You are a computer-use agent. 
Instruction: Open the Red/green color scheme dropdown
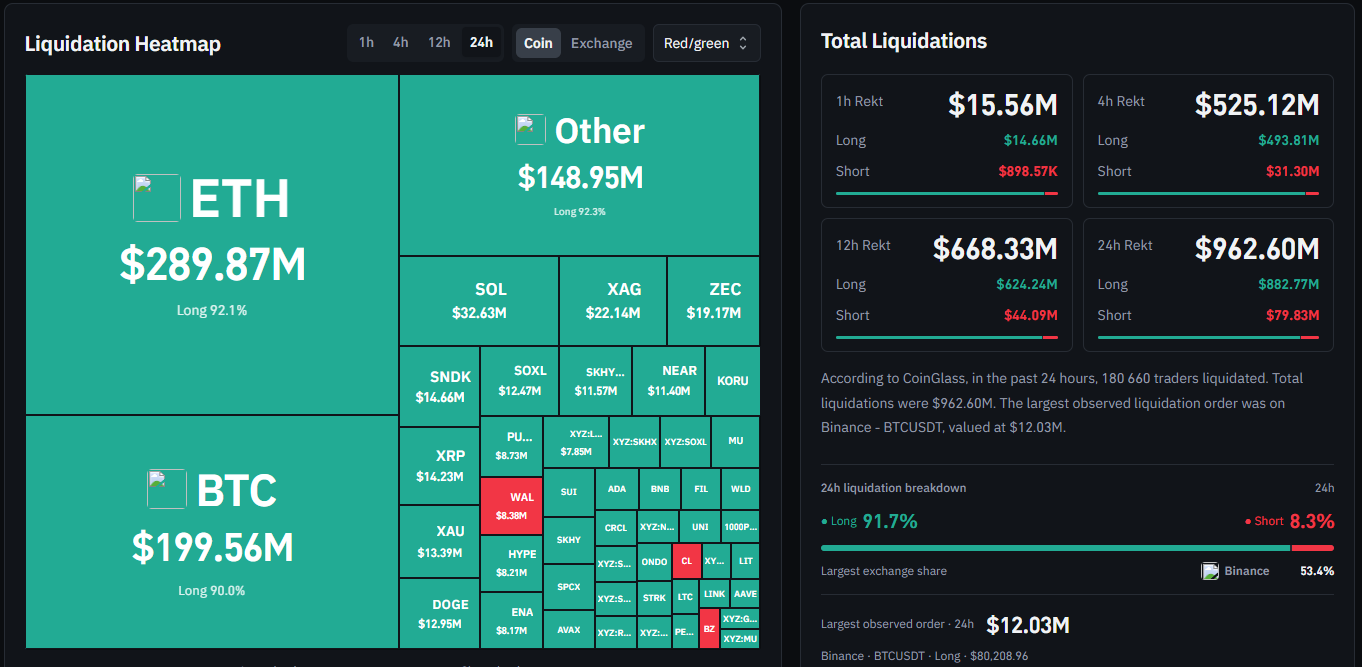coord(706,43)
